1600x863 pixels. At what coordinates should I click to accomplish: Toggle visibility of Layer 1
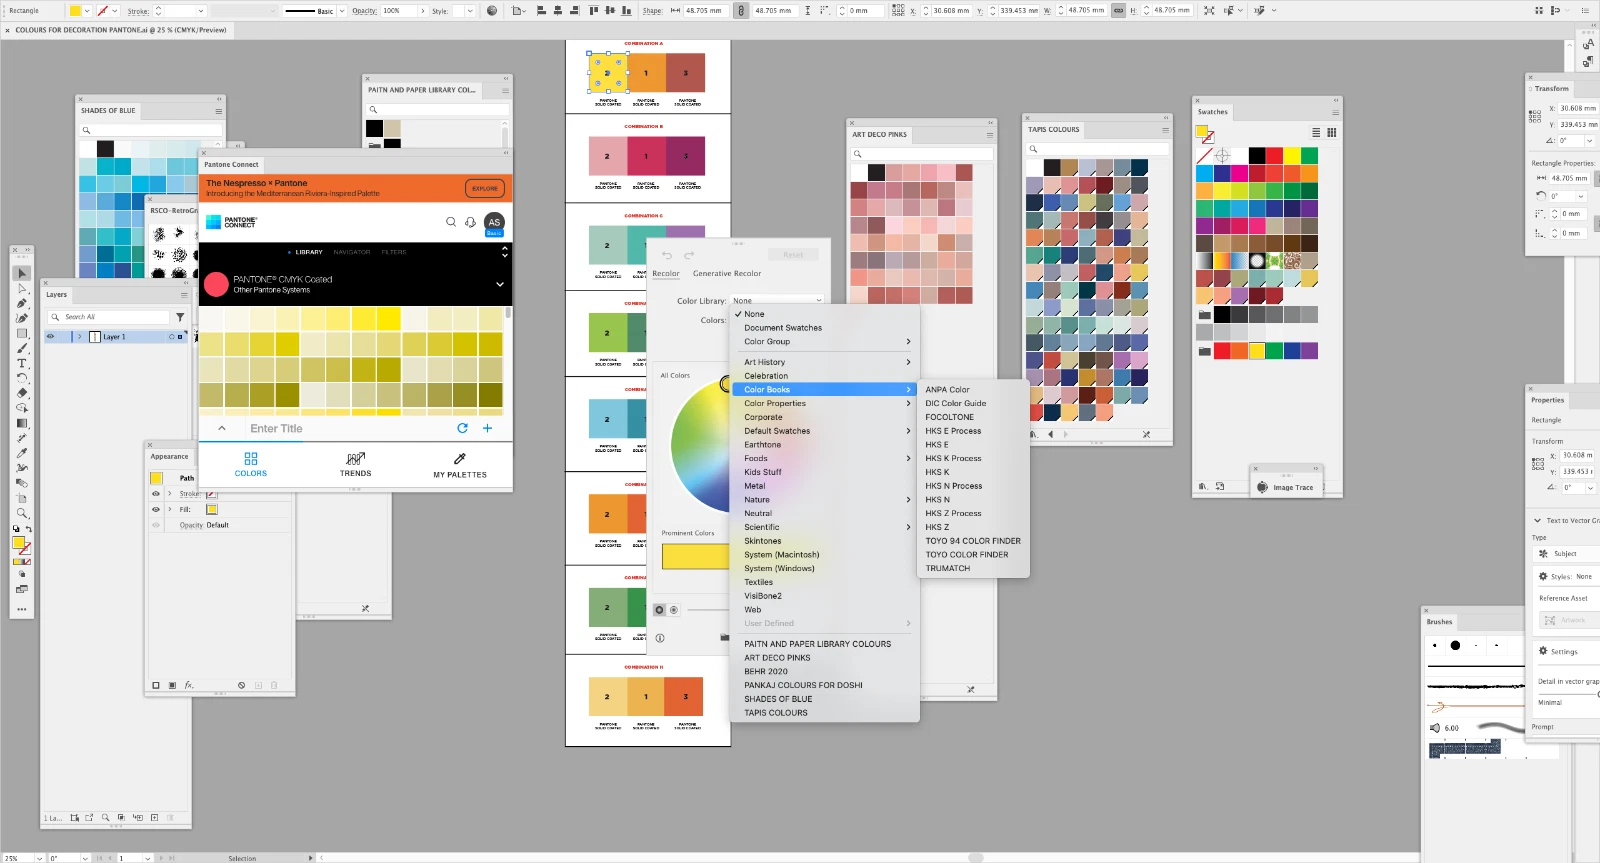51,337
